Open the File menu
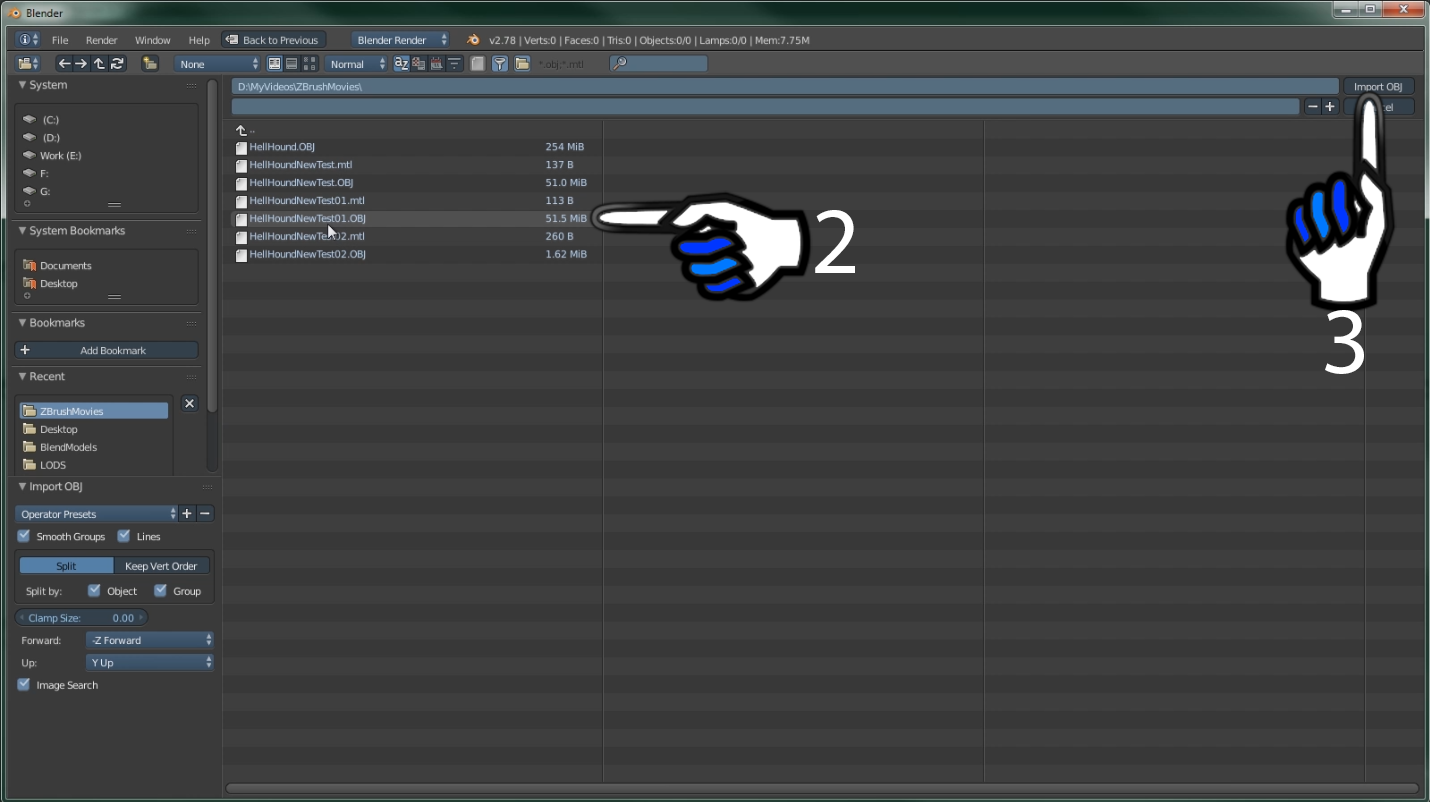The height and width of the screenshot is (802, 1430). (60, 40)
